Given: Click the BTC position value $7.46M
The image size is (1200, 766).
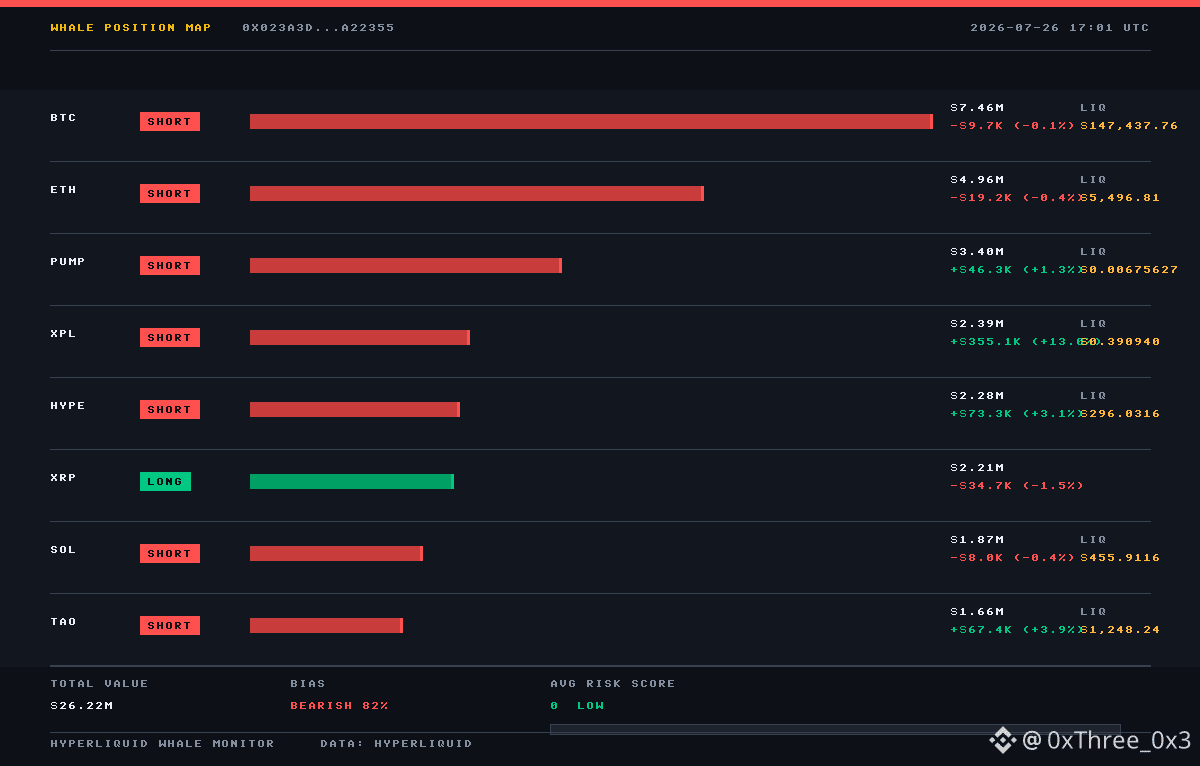Looking at the screenshot, I should click(977, 108).
